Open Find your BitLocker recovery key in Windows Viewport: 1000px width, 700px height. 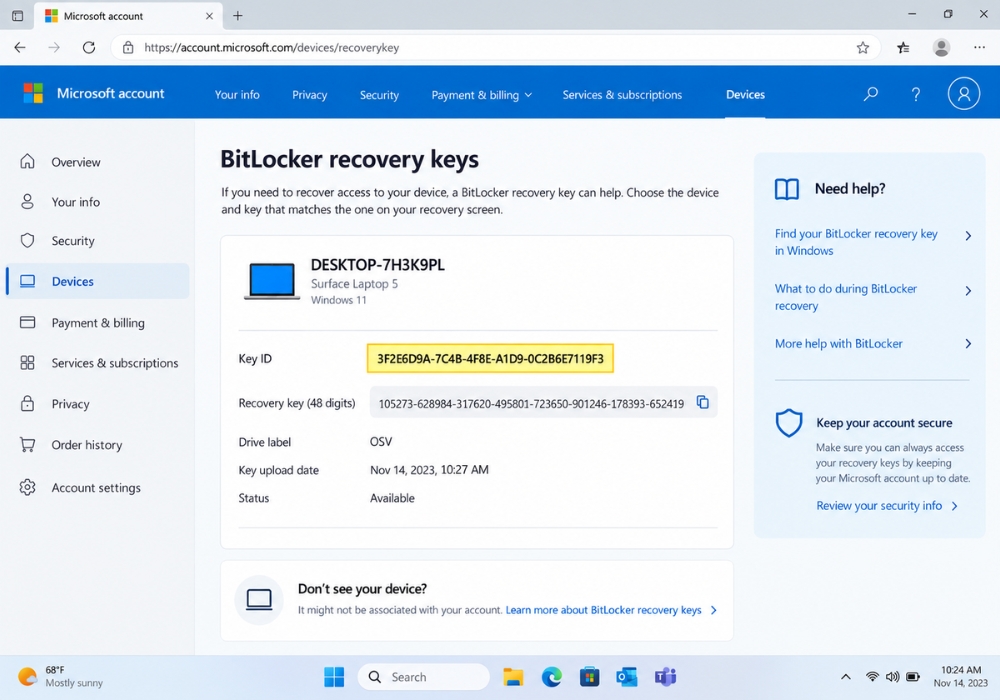tap(856, 242)
